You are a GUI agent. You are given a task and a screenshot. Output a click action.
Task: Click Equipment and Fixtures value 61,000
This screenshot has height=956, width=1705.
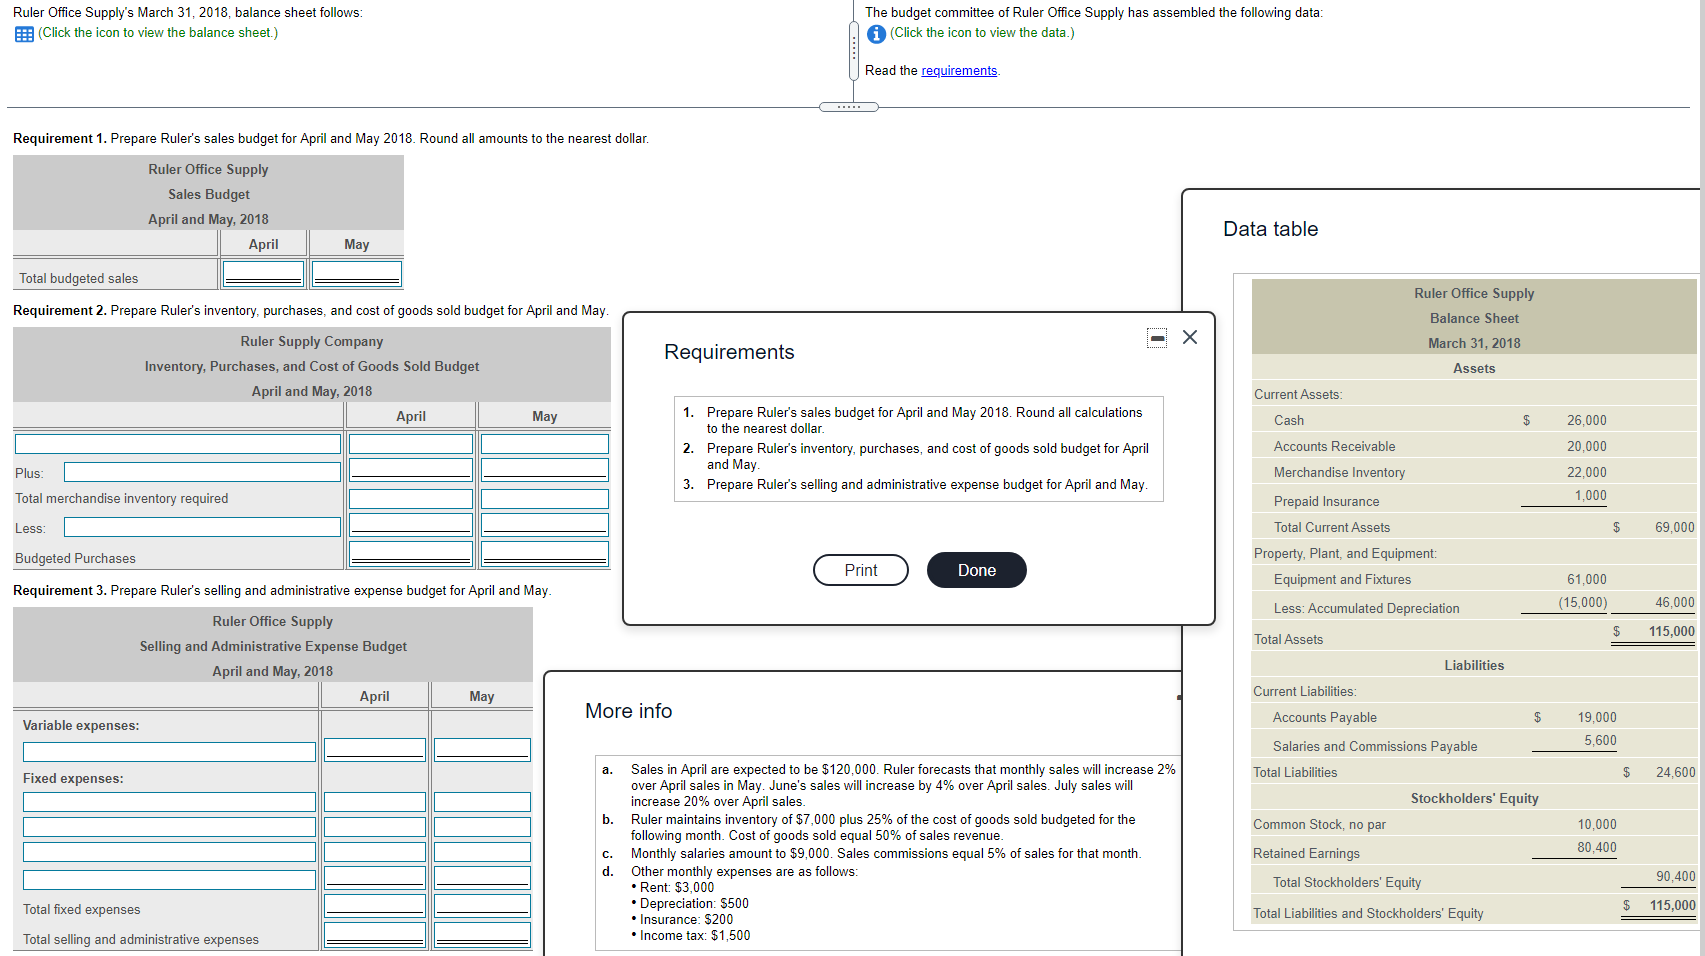pyautogui.click(x=1586, y=580)
